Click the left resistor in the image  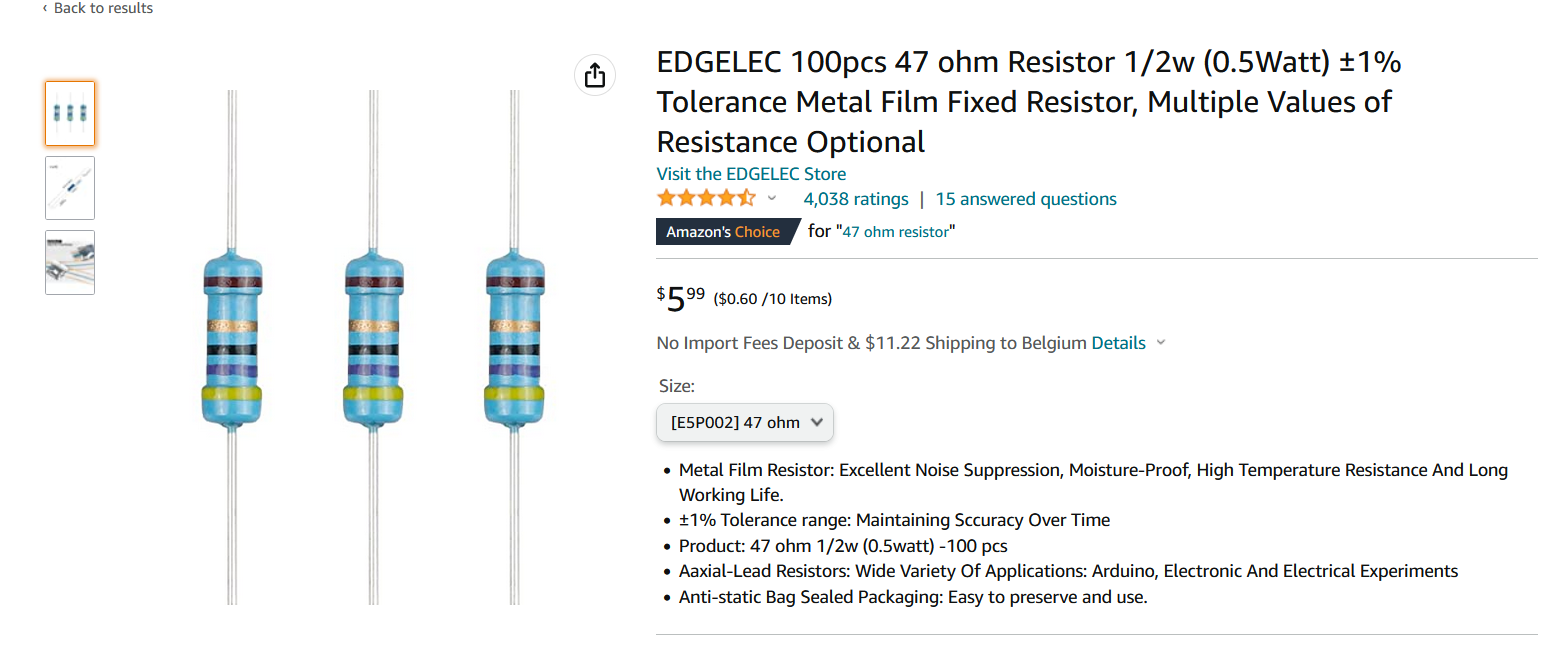(x=232, y=347)
